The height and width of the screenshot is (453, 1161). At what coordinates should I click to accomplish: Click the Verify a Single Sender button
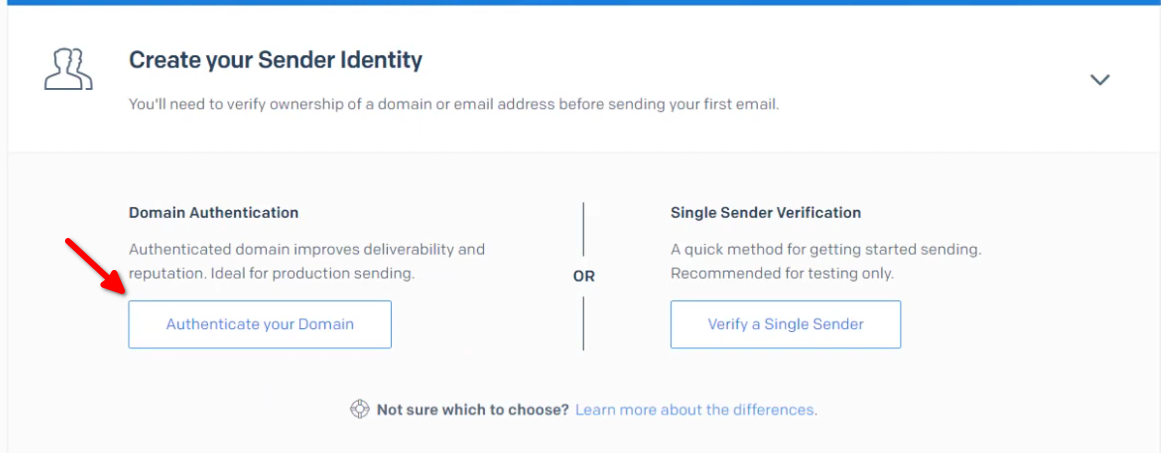(x=786, y=324)
